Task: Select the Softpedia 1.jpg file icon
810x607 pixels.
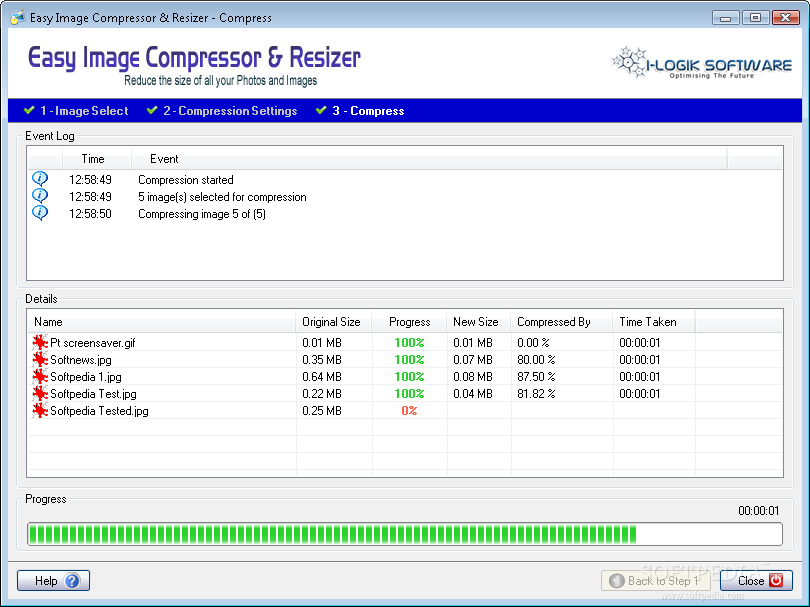Action: point(40,376)
